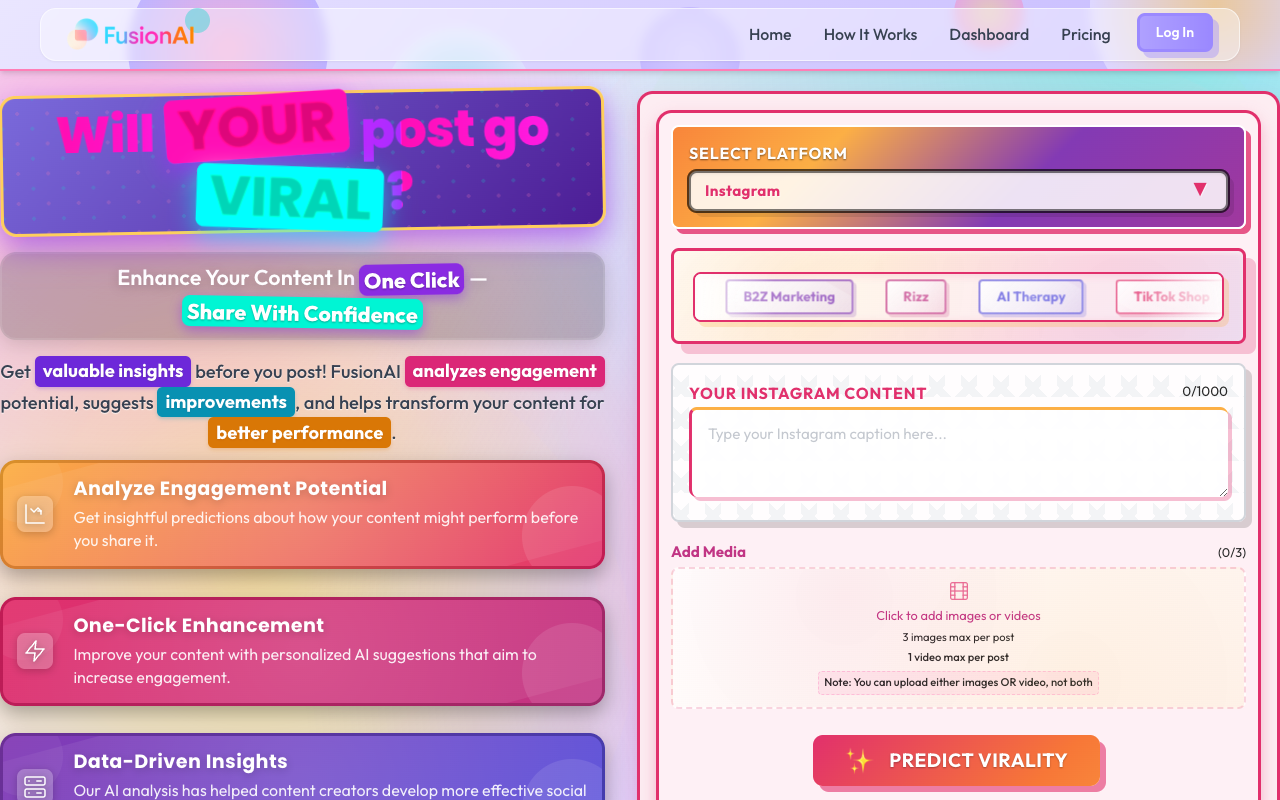Click the chart icon in Analyze Engagement Potential card
This screenshot has width=1280, height=800.
click(35, 514)
